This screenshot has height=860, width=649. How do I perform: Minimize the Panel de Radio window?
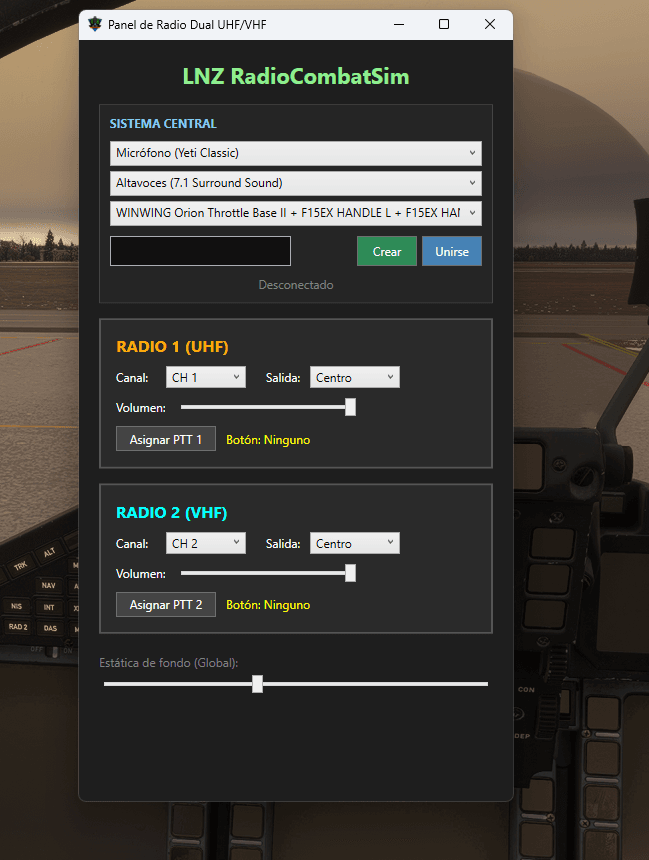(398, 24)
